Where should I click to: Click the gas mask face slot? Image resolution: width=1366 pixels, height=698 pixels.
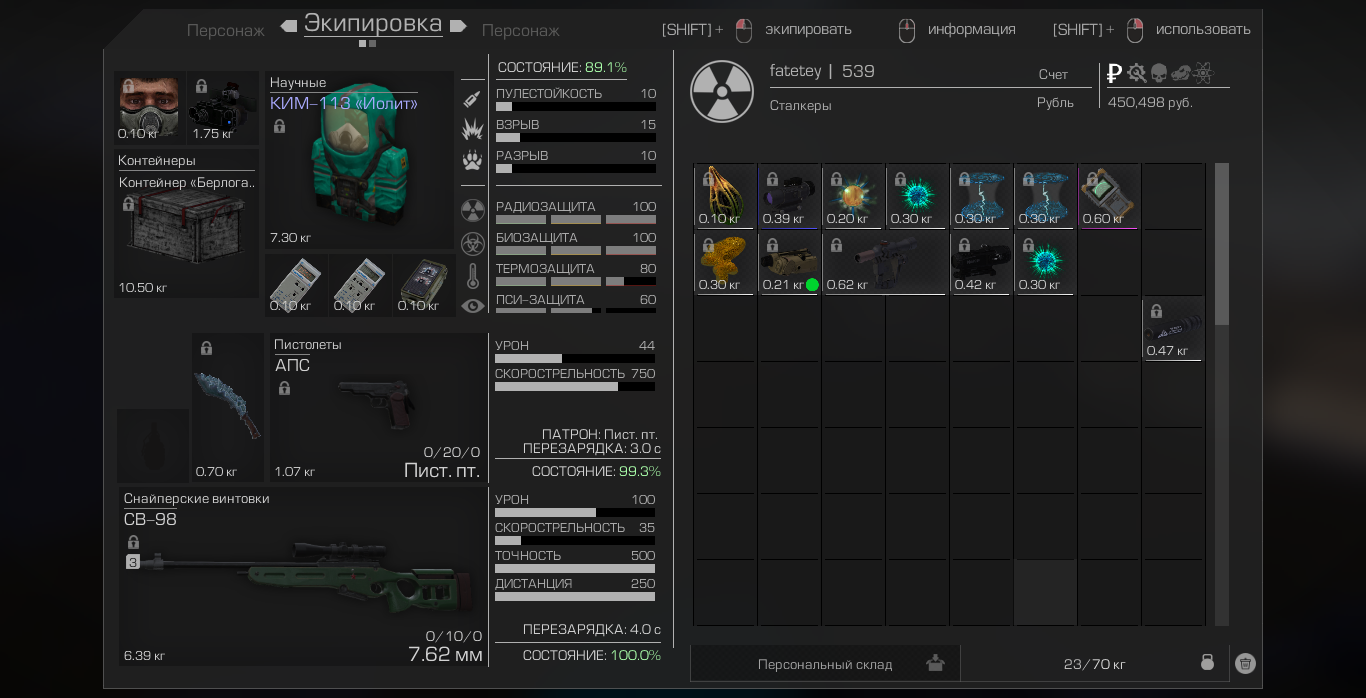149,108
